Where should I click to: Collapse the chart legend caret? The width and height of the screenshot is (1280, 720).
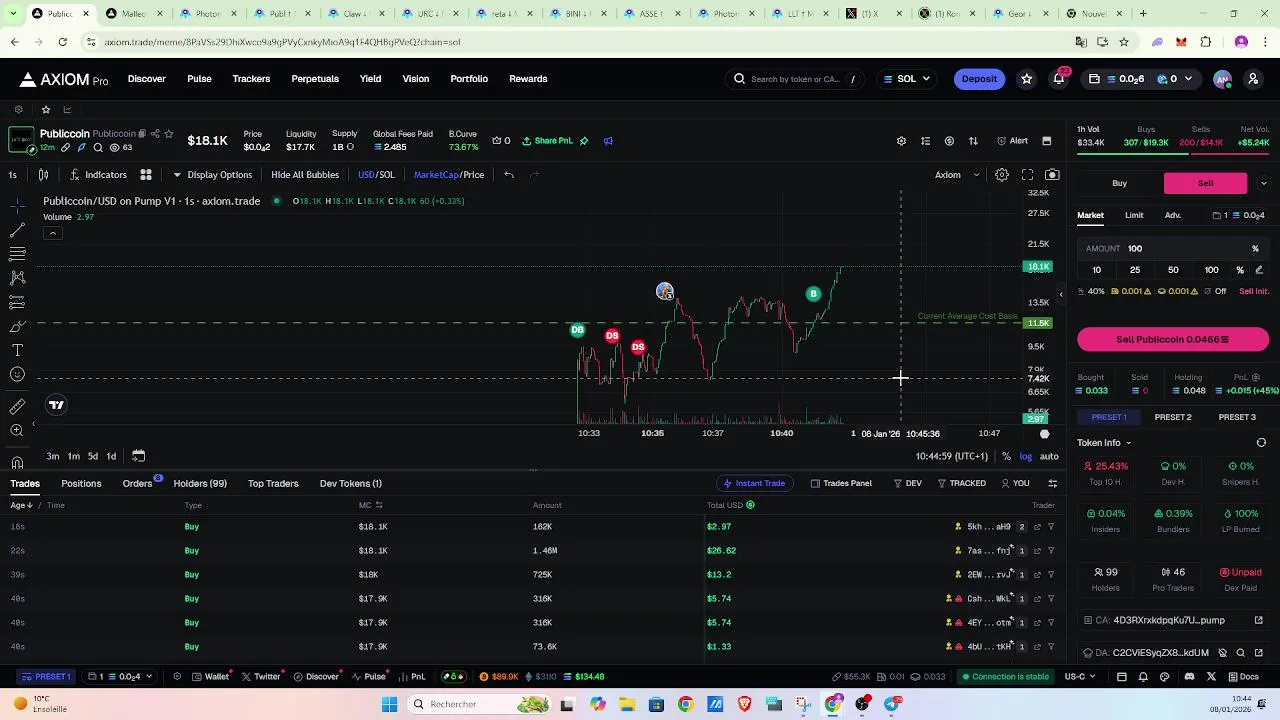coord(52,233)
